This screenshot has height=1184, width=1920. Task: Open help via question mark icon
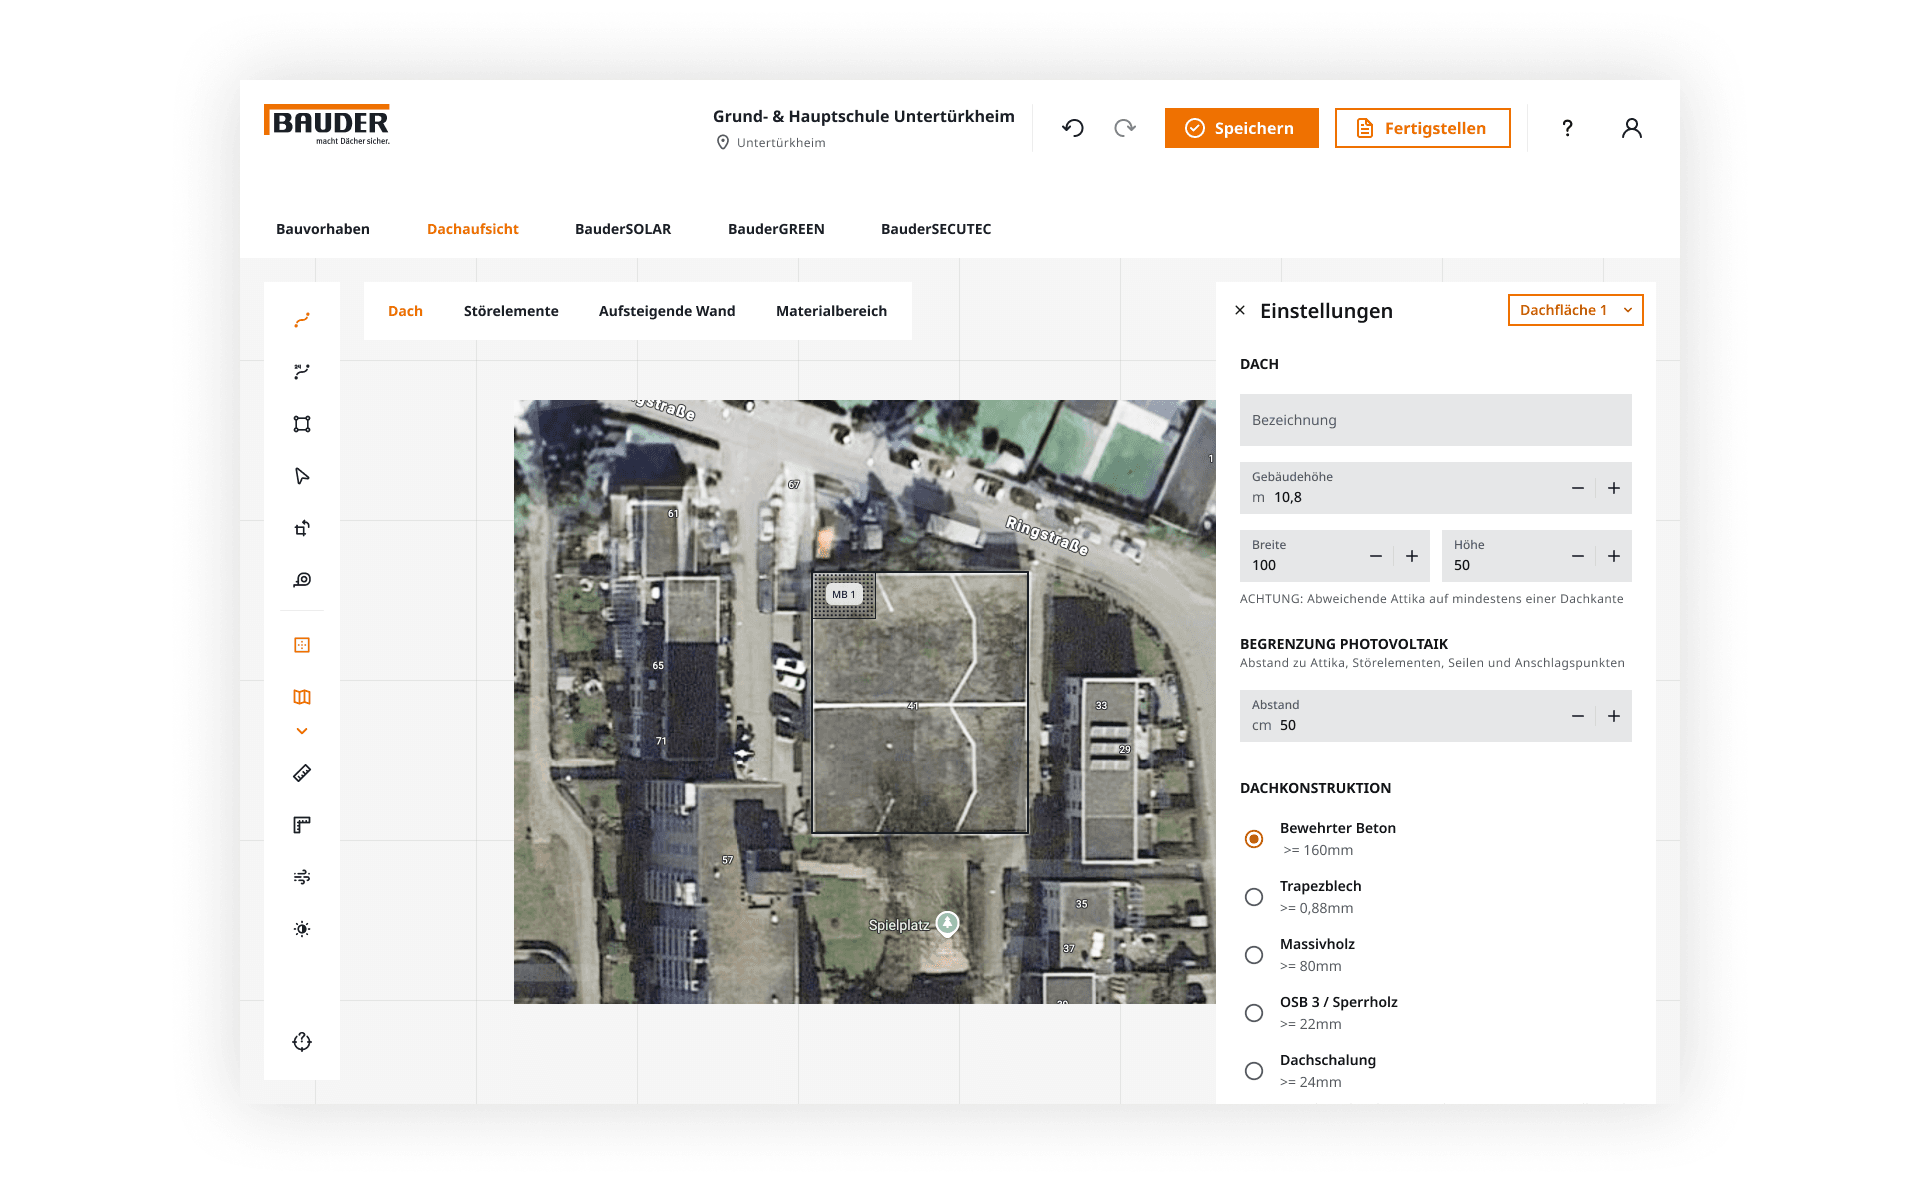pos(1567,128)
